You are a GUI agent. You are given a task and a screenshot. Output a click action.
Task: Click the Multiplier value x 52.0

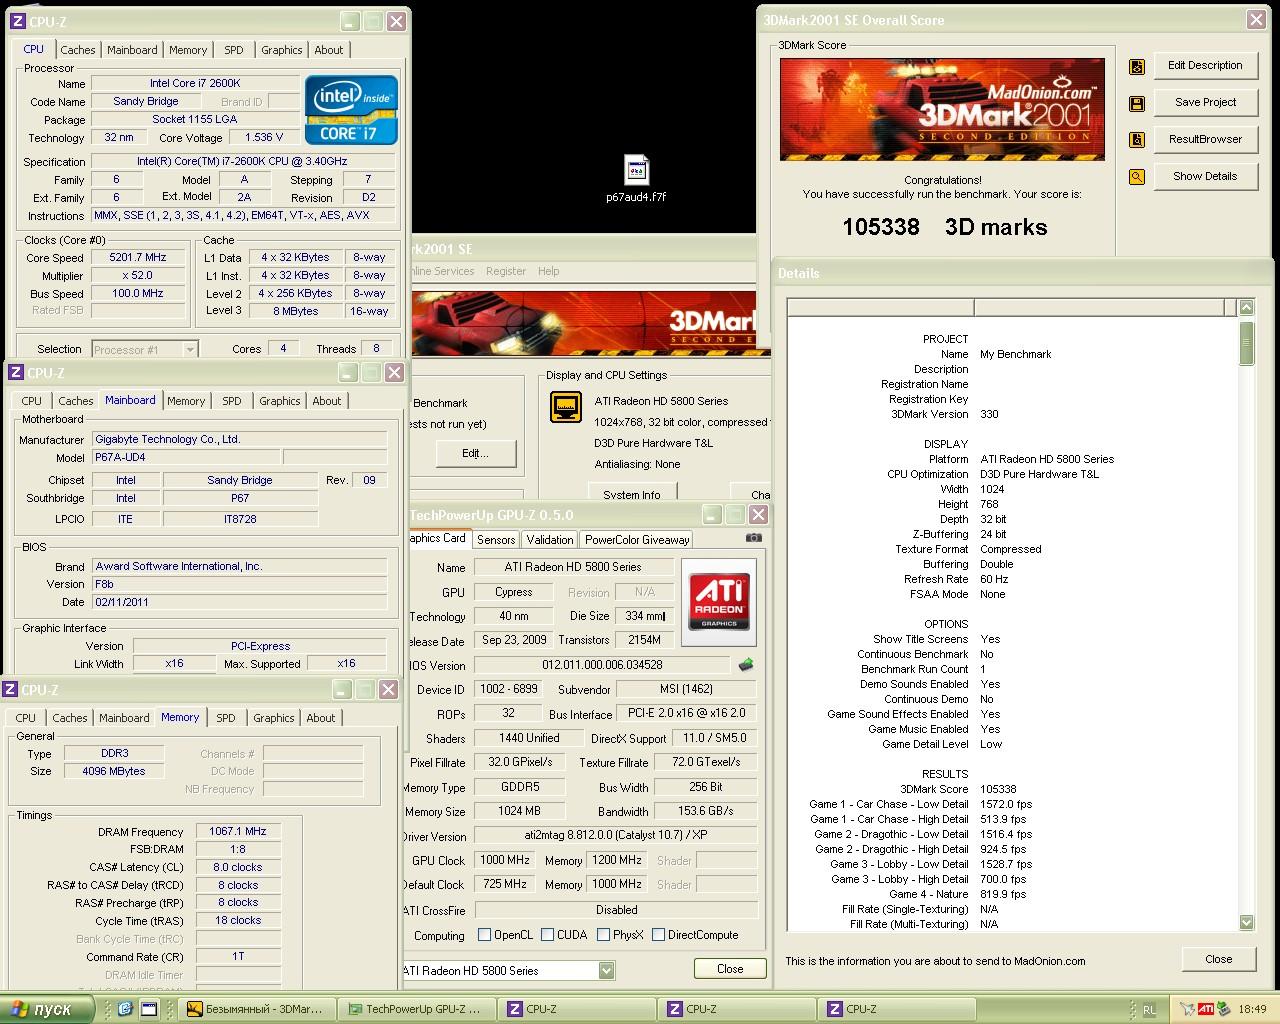(138, 276)
